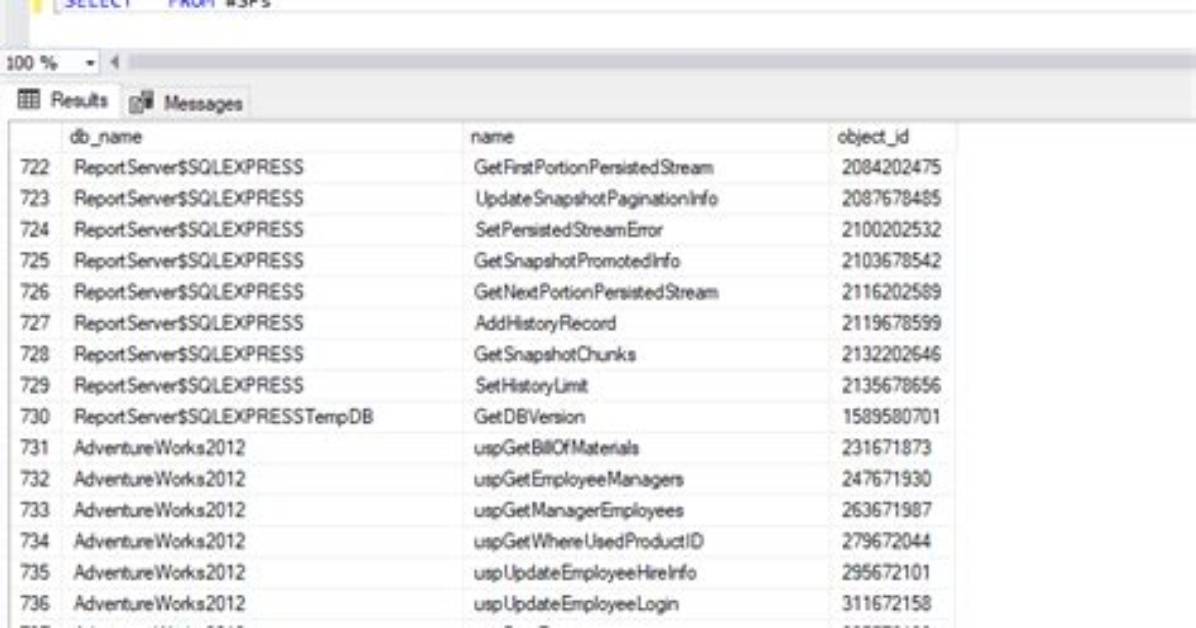Click object_id cell 231671873
This screenshot has height=628, width=1196.
[892, 448]
